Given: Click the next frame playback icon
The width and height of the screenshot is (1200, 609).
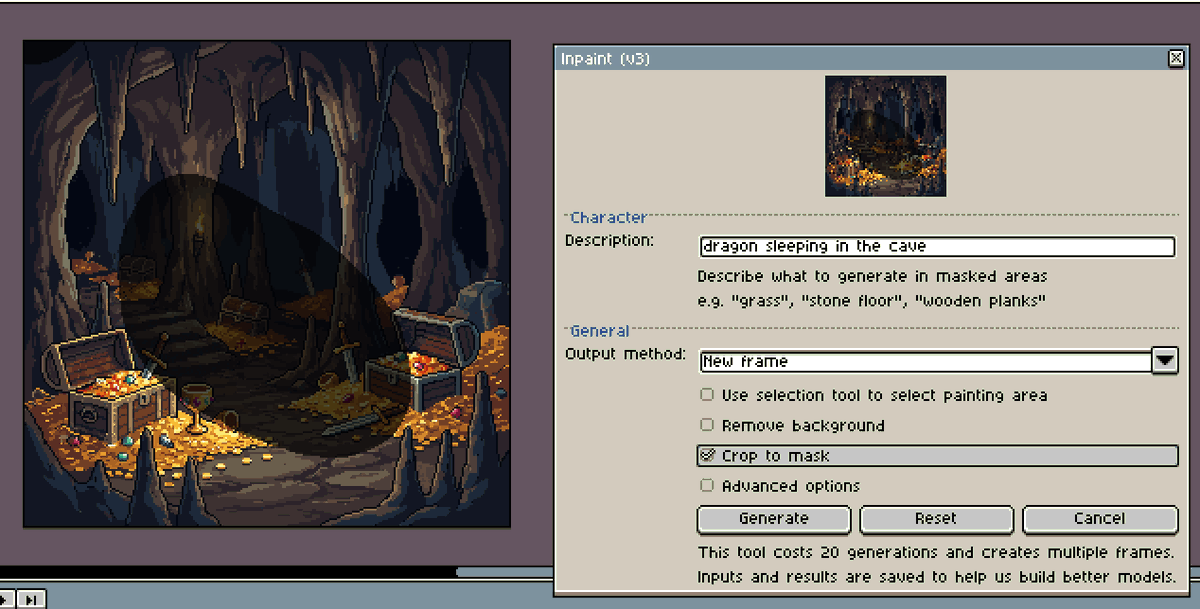Looking at the screenshot, I should click(32, 599).
